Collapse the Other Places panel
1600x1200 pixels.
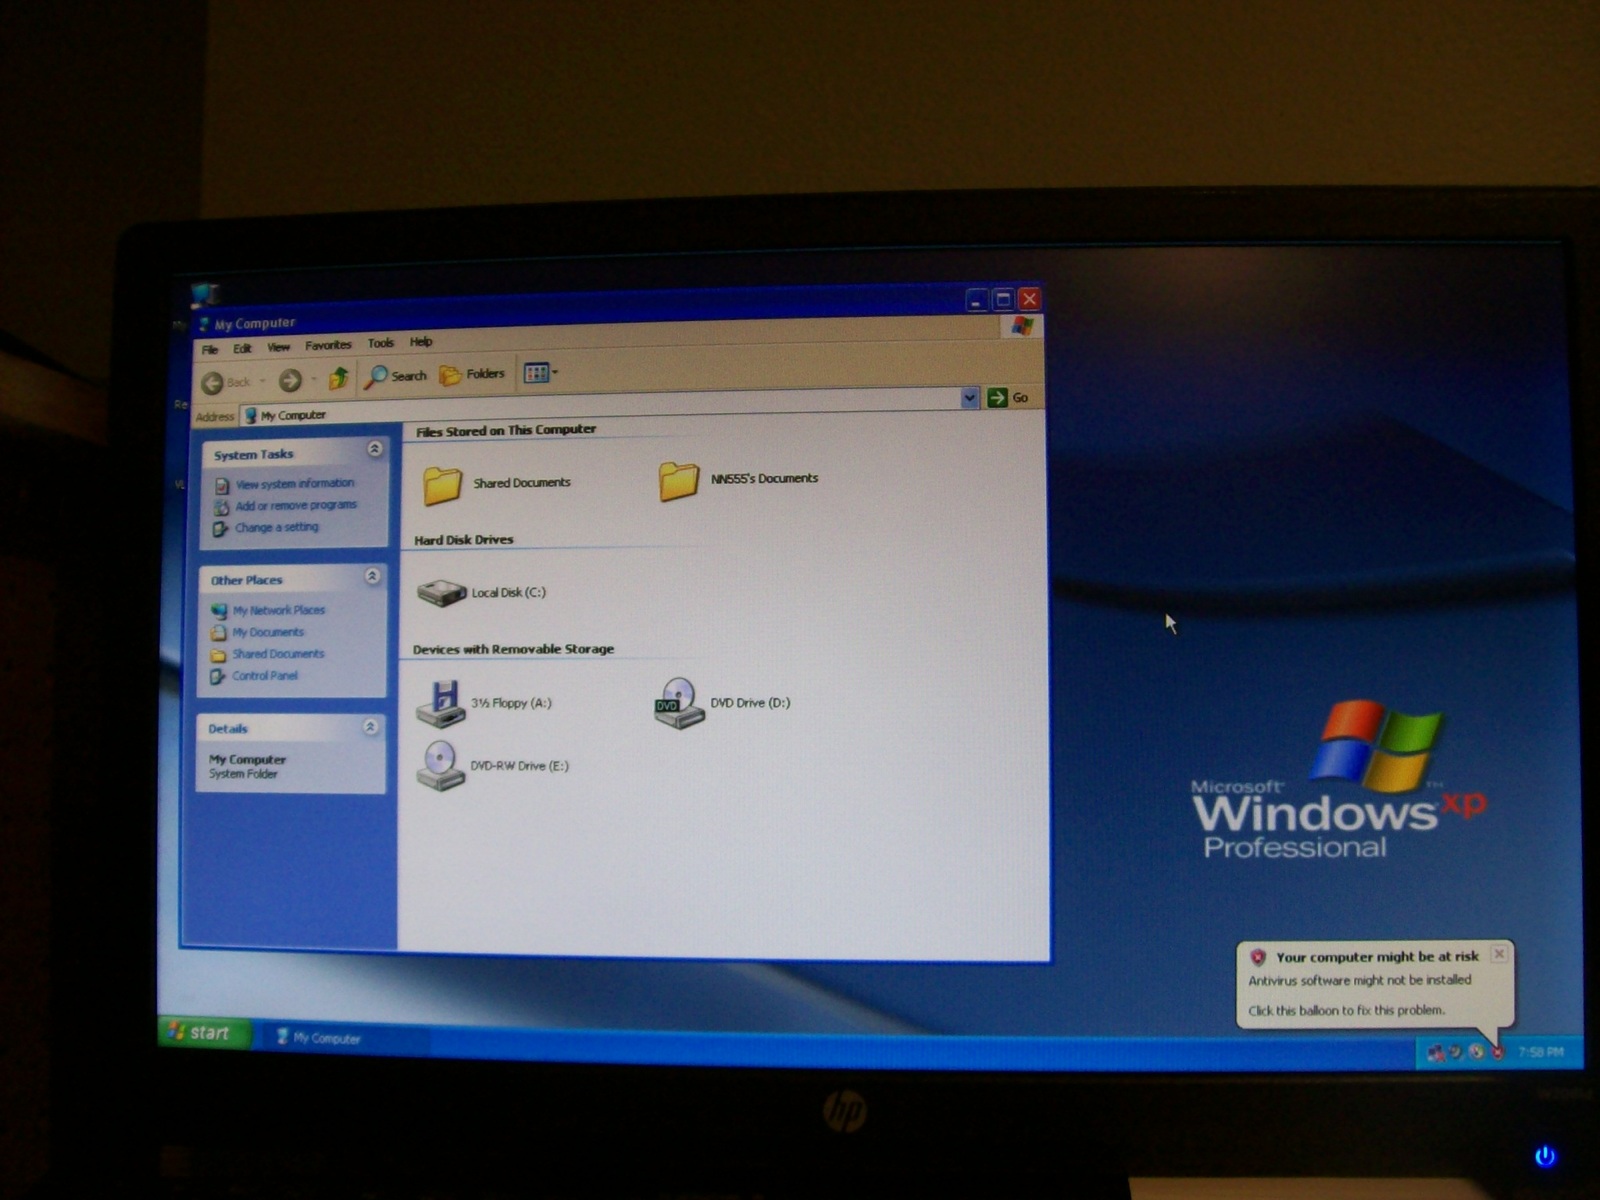[x=372, y=576]
